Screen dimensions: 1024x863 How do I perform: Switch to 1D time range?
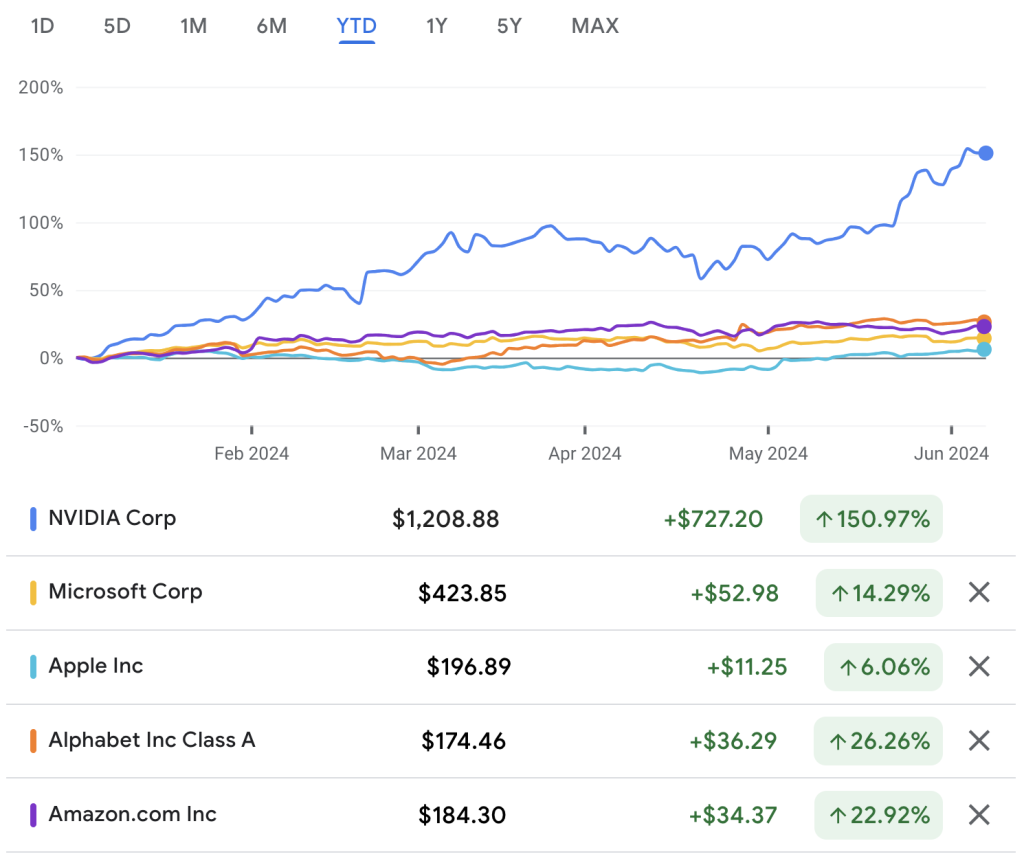(x=42, y=26)
